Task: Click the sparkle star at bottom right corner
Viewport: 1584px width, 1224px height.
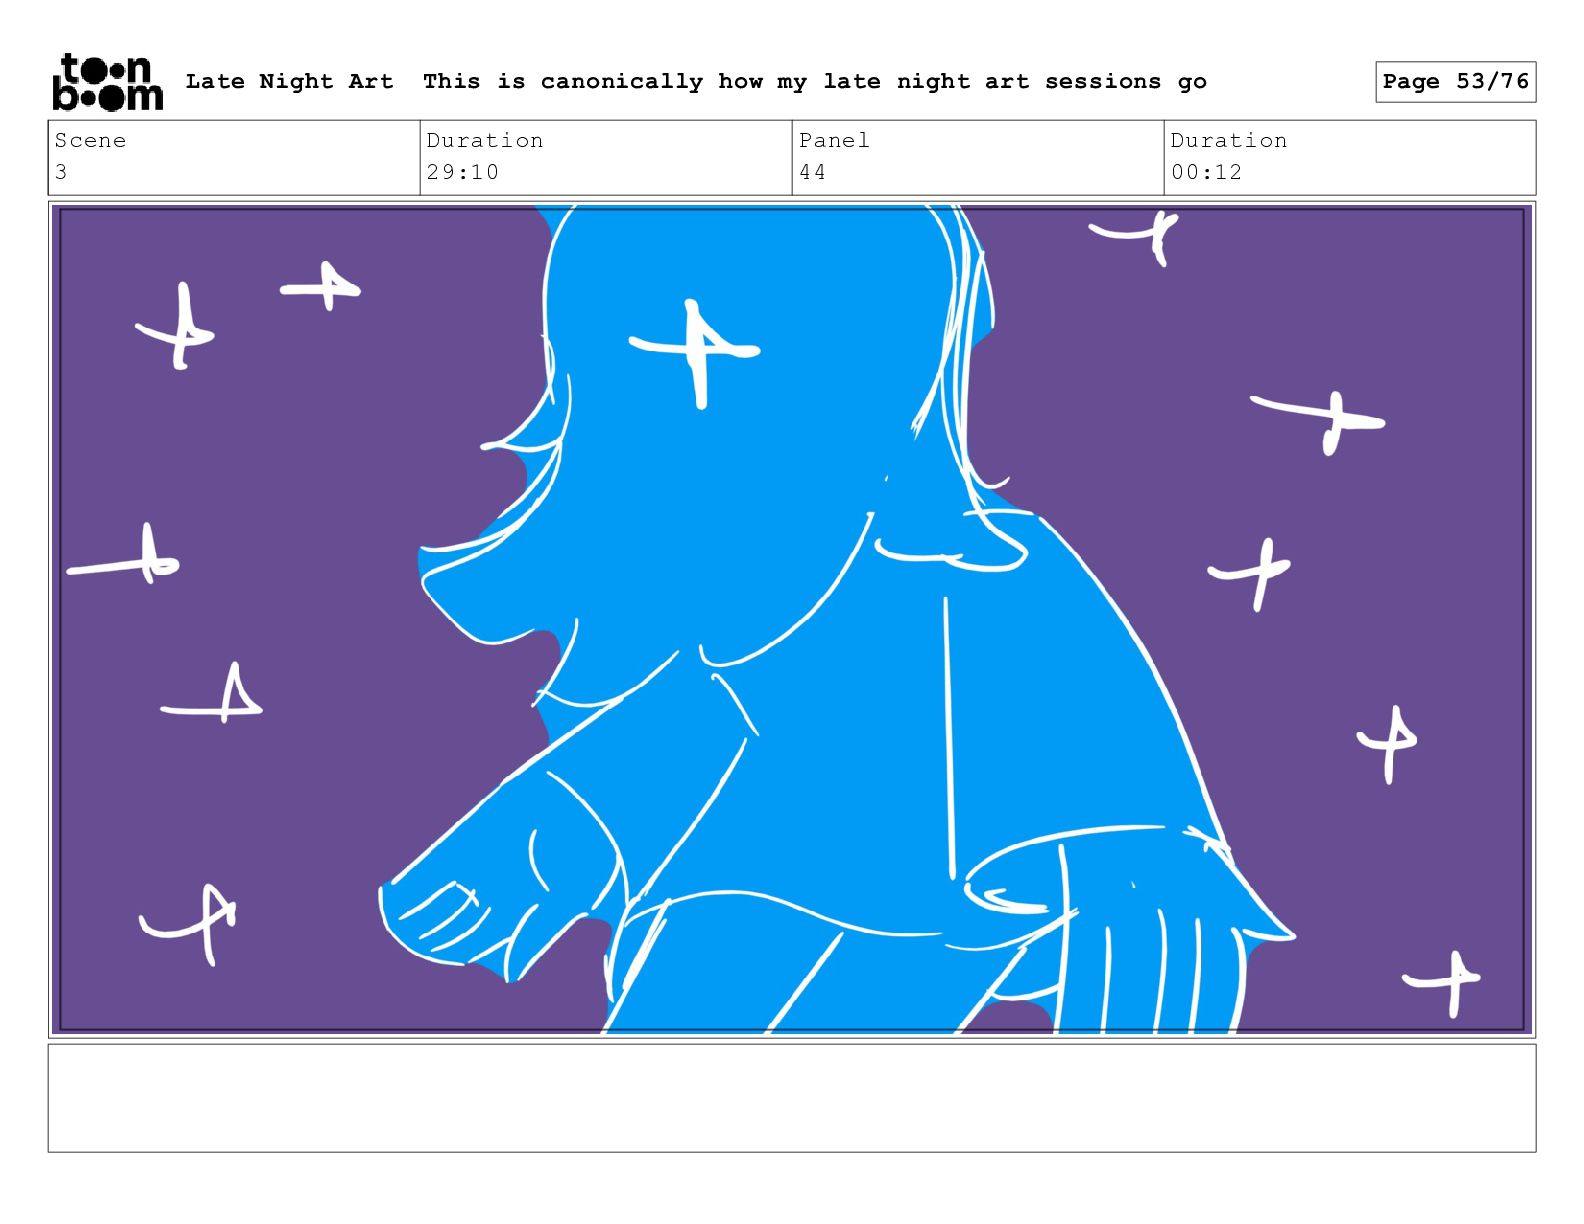Action: tap(1443, 982)
